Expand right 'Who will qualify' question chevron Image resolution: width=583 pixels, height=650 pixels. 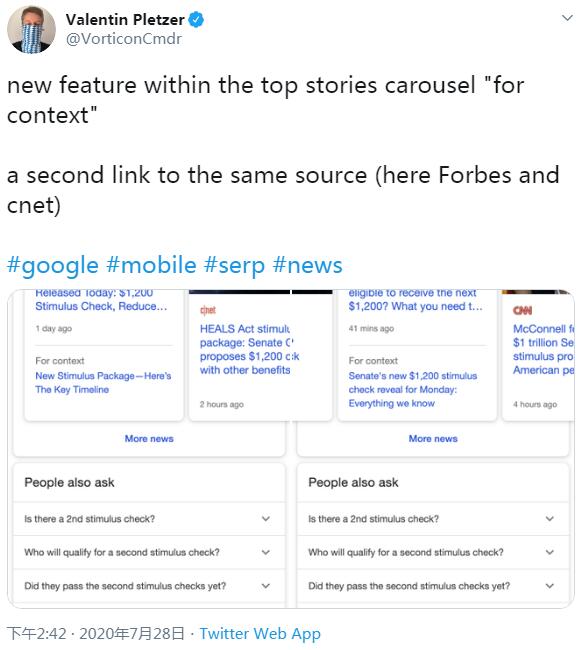[x=550, y=552]
